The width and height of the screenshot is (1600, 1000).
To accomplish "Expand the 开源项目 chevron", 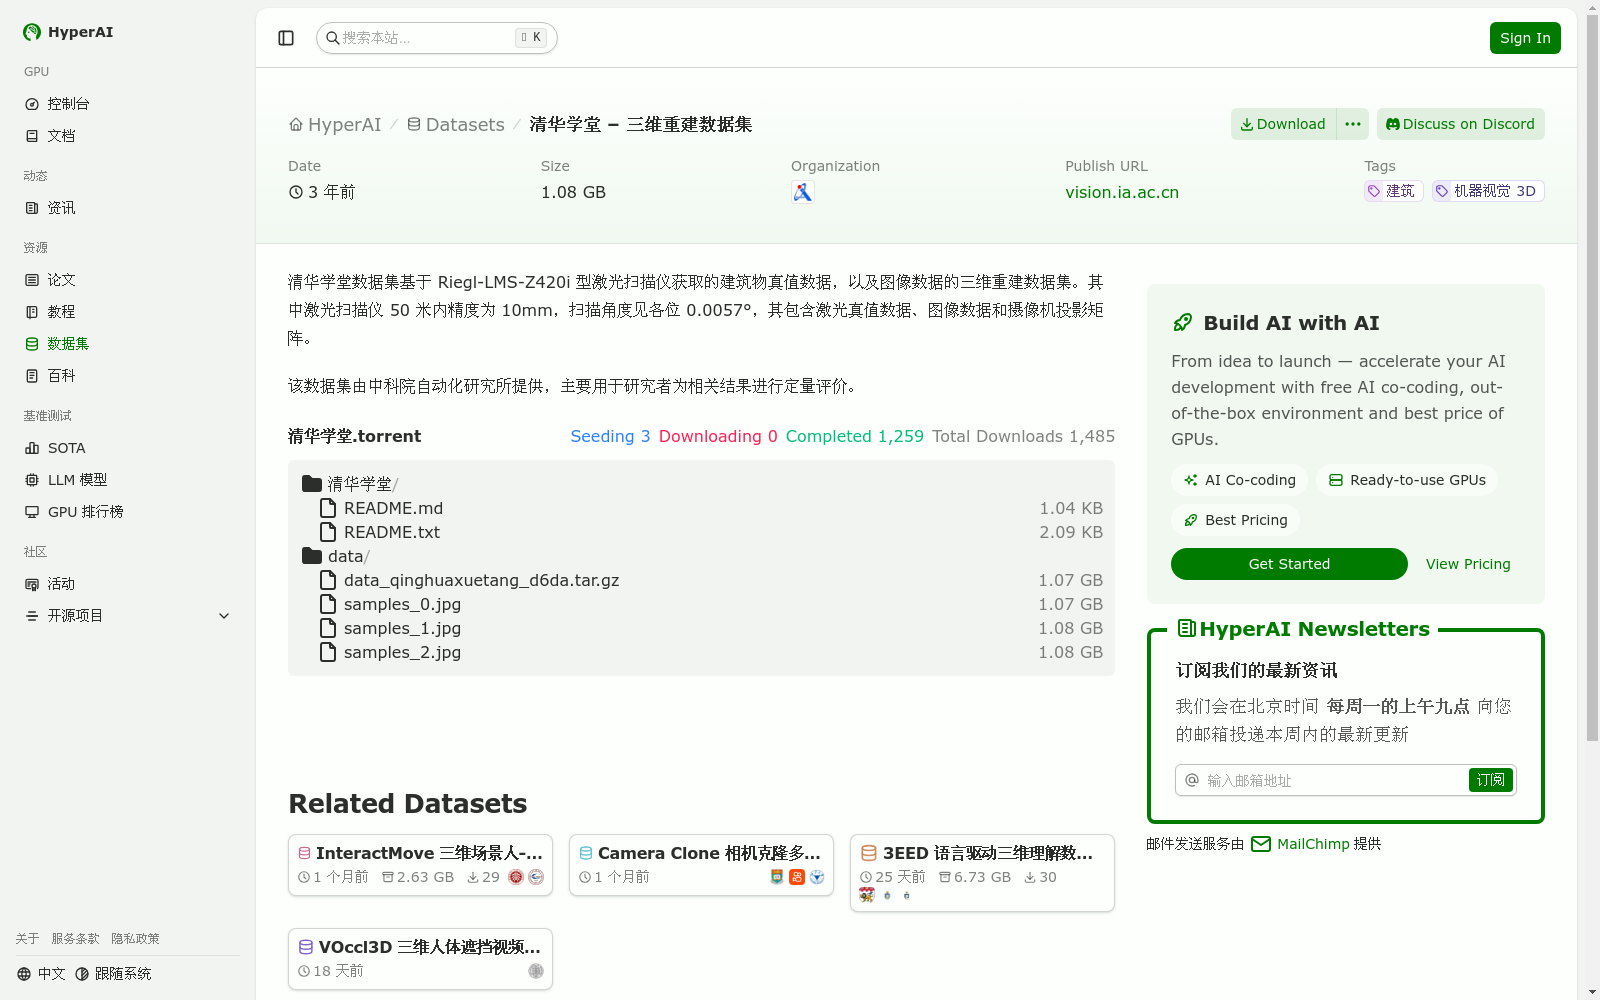I will tap(224, 616).
